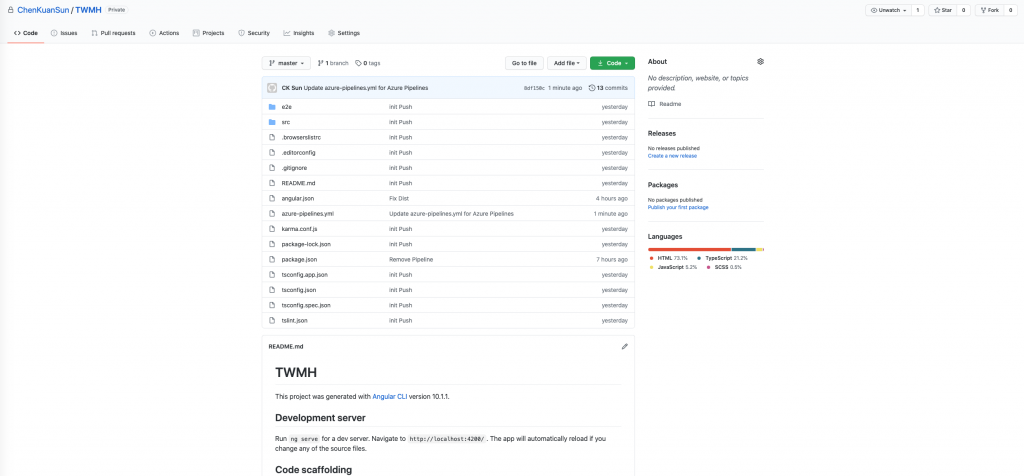Open the package-lock.json file
The width and height of the screenshot is (1024, 476).
306,244
